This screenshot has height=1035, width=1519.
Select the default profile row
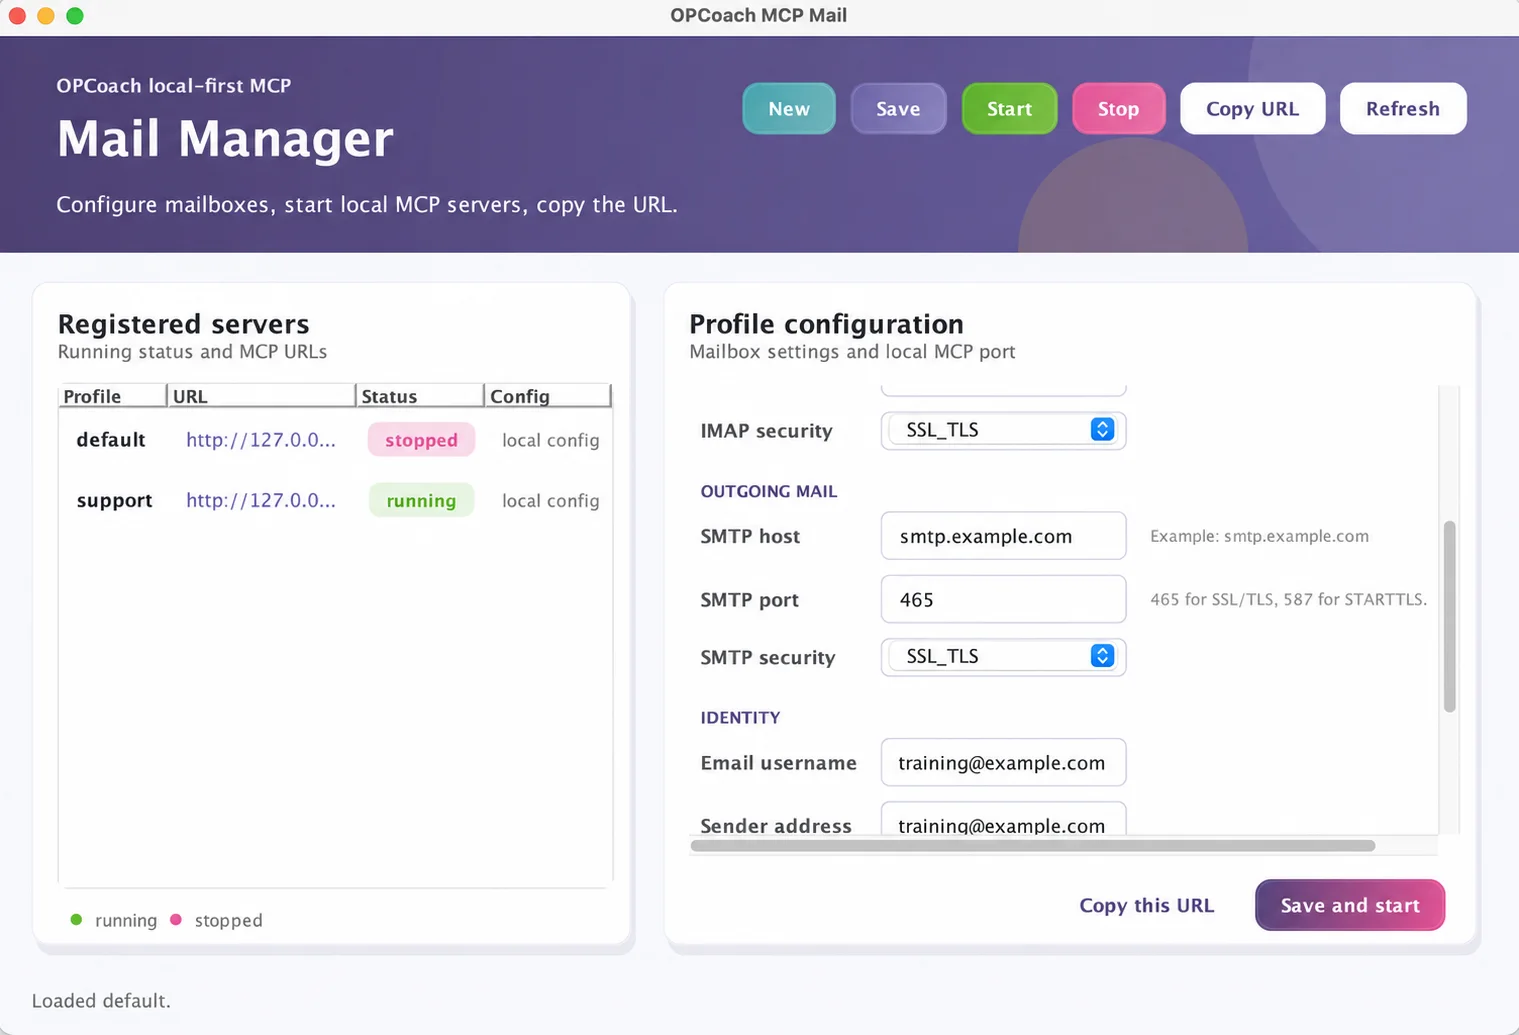(335, 440)
